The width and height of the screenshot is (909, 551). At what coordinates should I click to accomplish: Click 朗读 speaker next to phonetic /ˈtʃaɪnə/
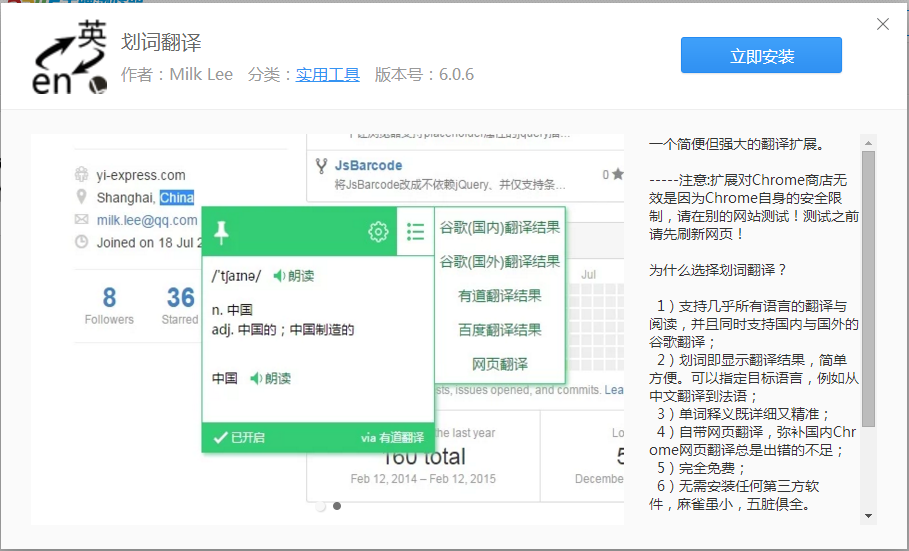[294, 276]
